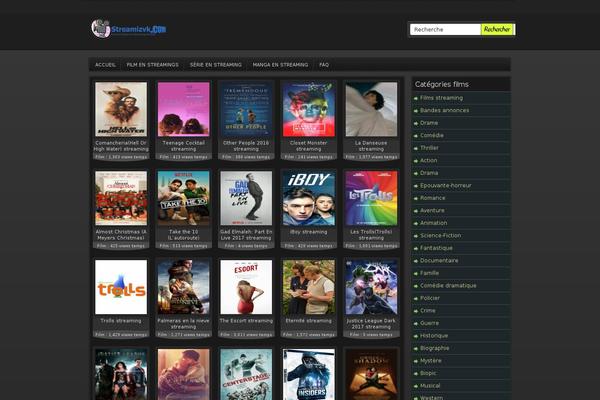Open the Take the 10 poster
600x400 pixels.
coord(184,198)
